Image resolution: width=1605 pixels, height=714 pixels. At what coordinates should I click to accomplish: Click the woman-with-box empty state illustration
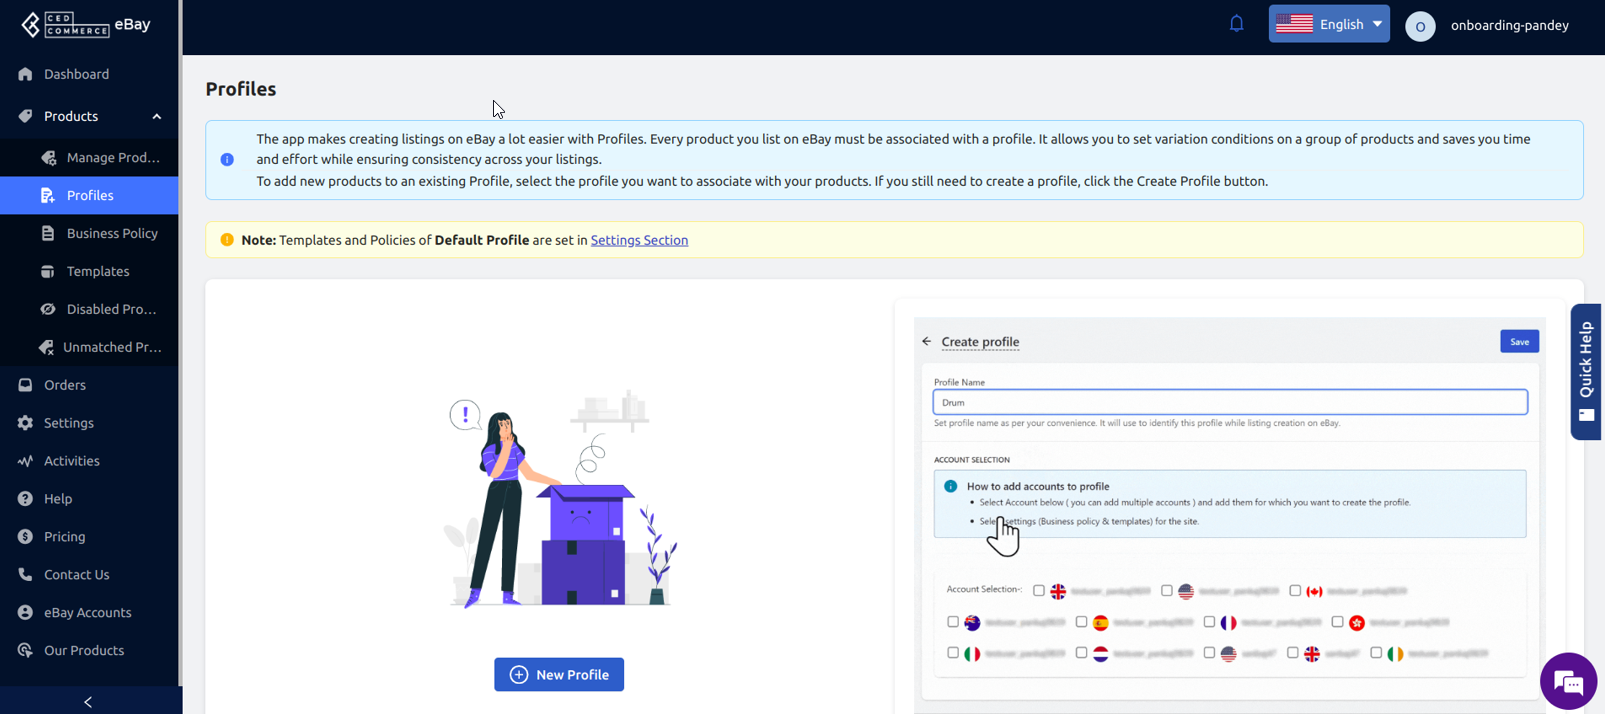(560, 498)
